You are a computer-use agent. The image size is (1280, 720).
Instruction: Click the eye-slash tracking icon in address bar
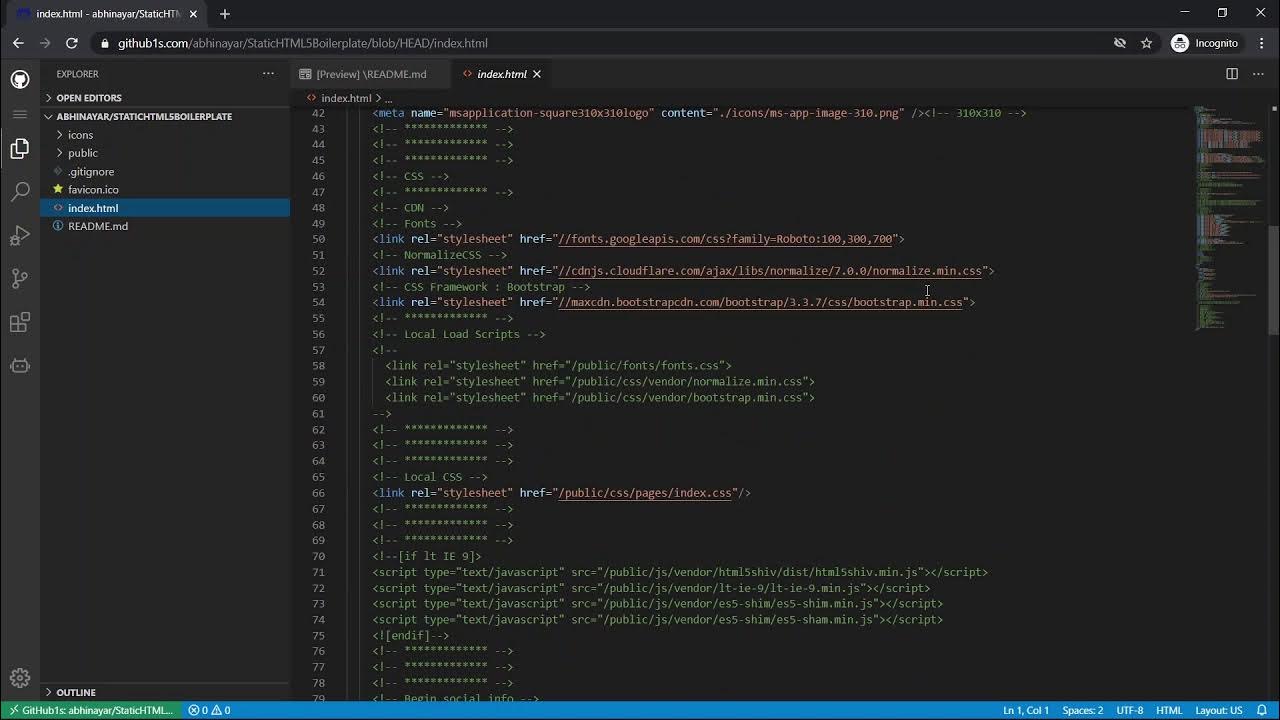pyautogui.click(x=1120, y=43)
